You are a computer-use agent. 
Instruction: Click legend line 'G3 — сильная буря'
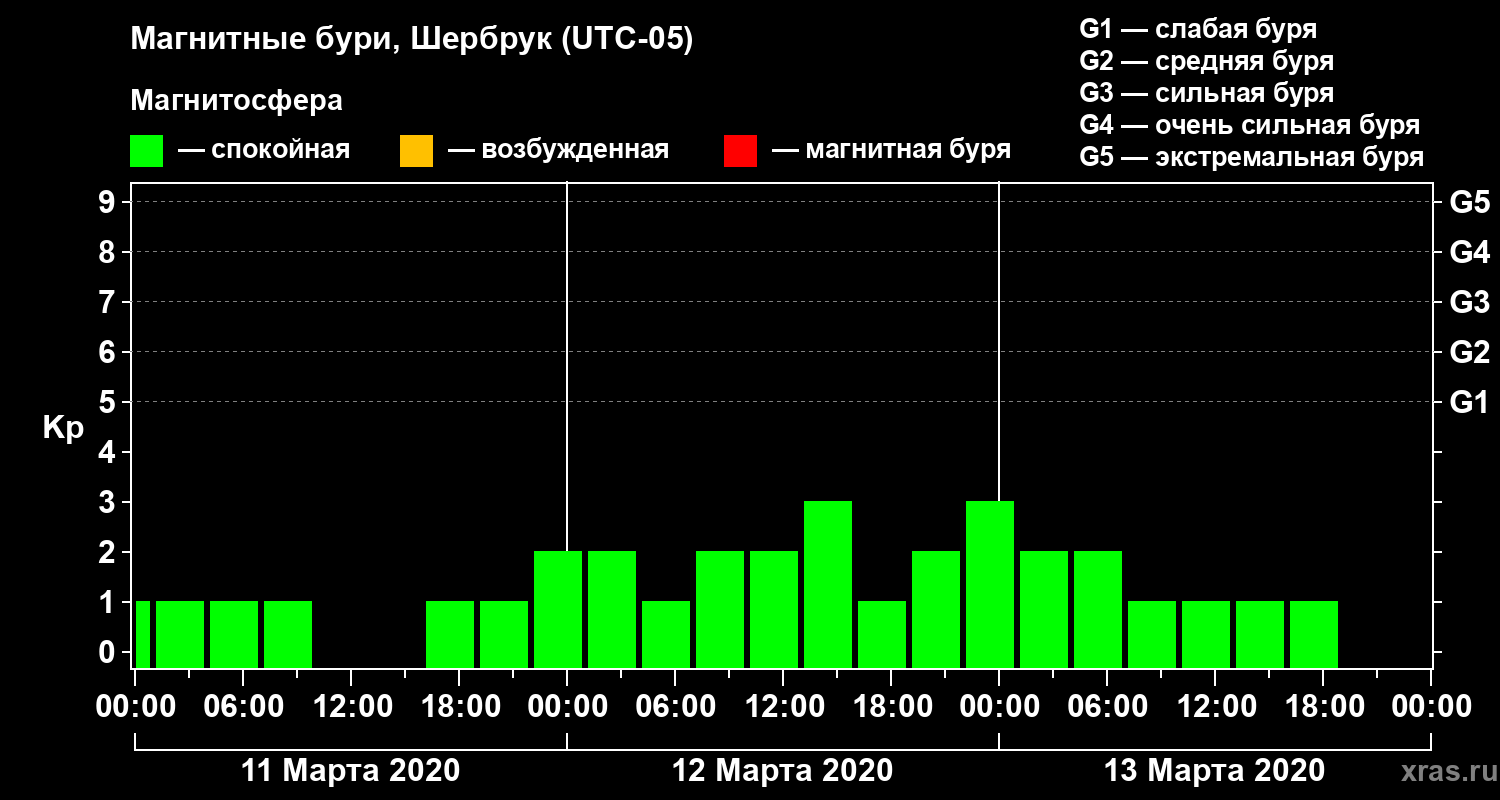coord(1206,93)
